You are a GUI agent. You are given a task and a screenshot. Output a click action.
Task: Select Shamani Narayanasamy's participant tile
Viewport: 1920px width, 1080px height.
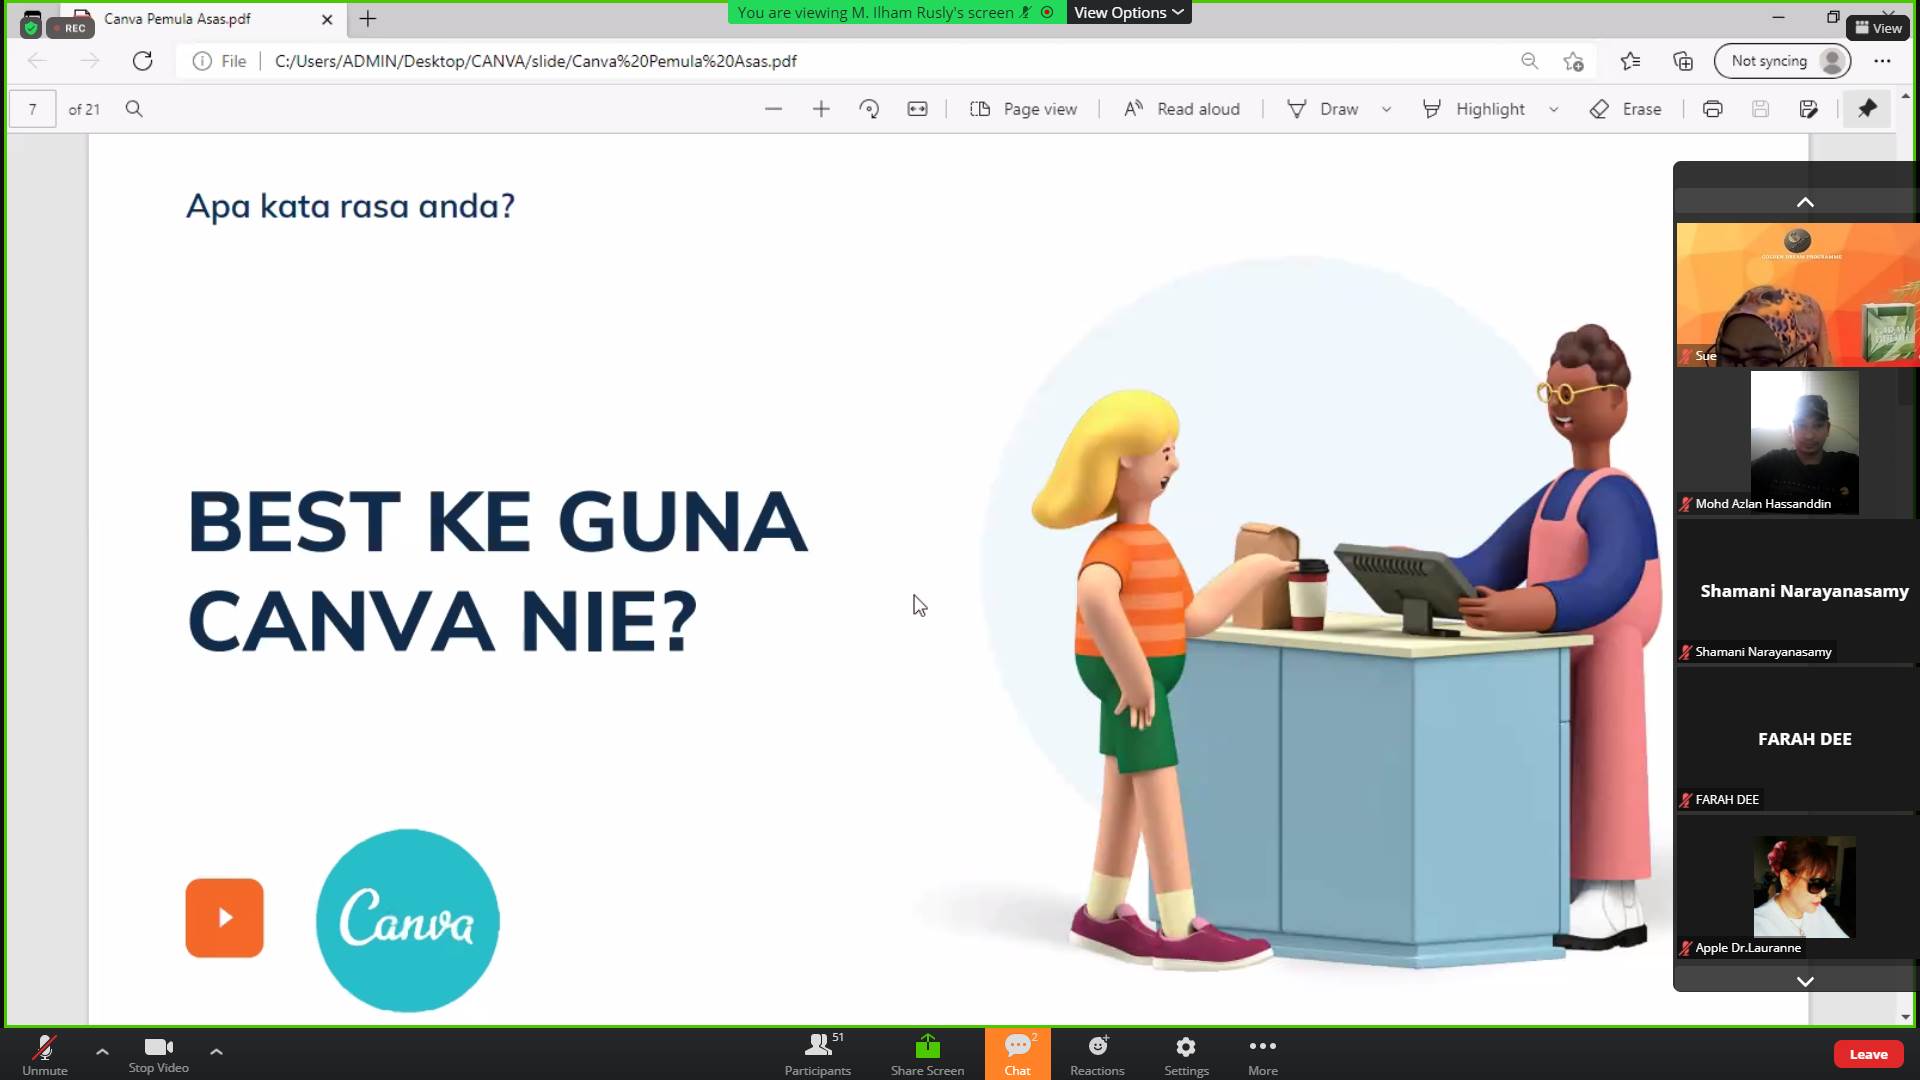pos(1798,591)
